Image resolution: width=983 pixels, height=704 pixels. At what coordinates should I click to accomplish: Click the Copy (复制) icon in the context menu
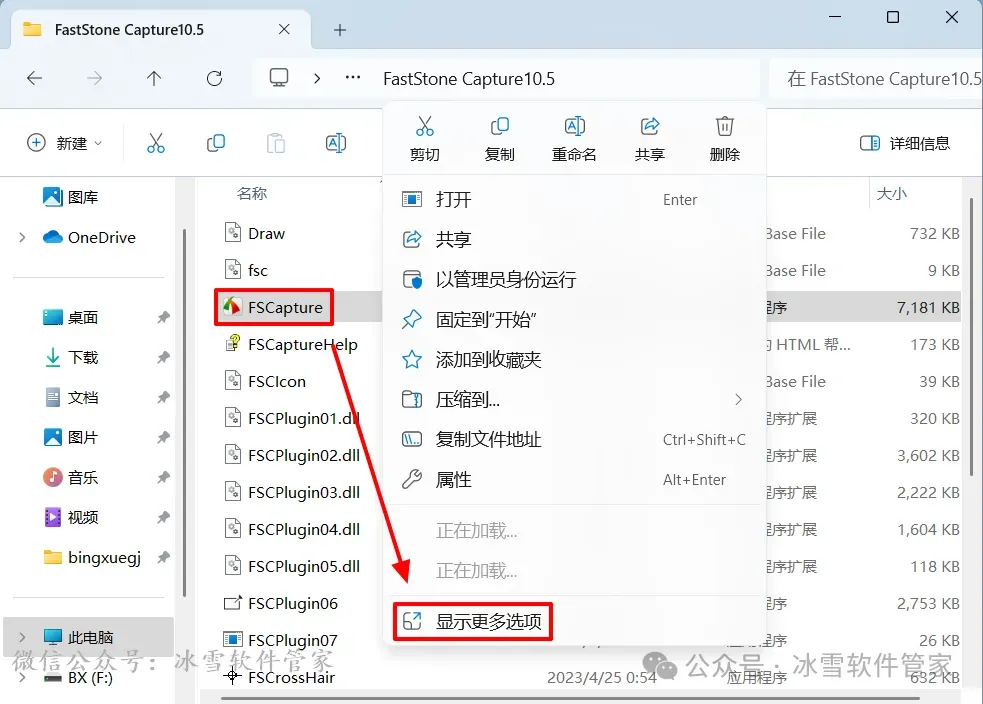tap(499, 127)
